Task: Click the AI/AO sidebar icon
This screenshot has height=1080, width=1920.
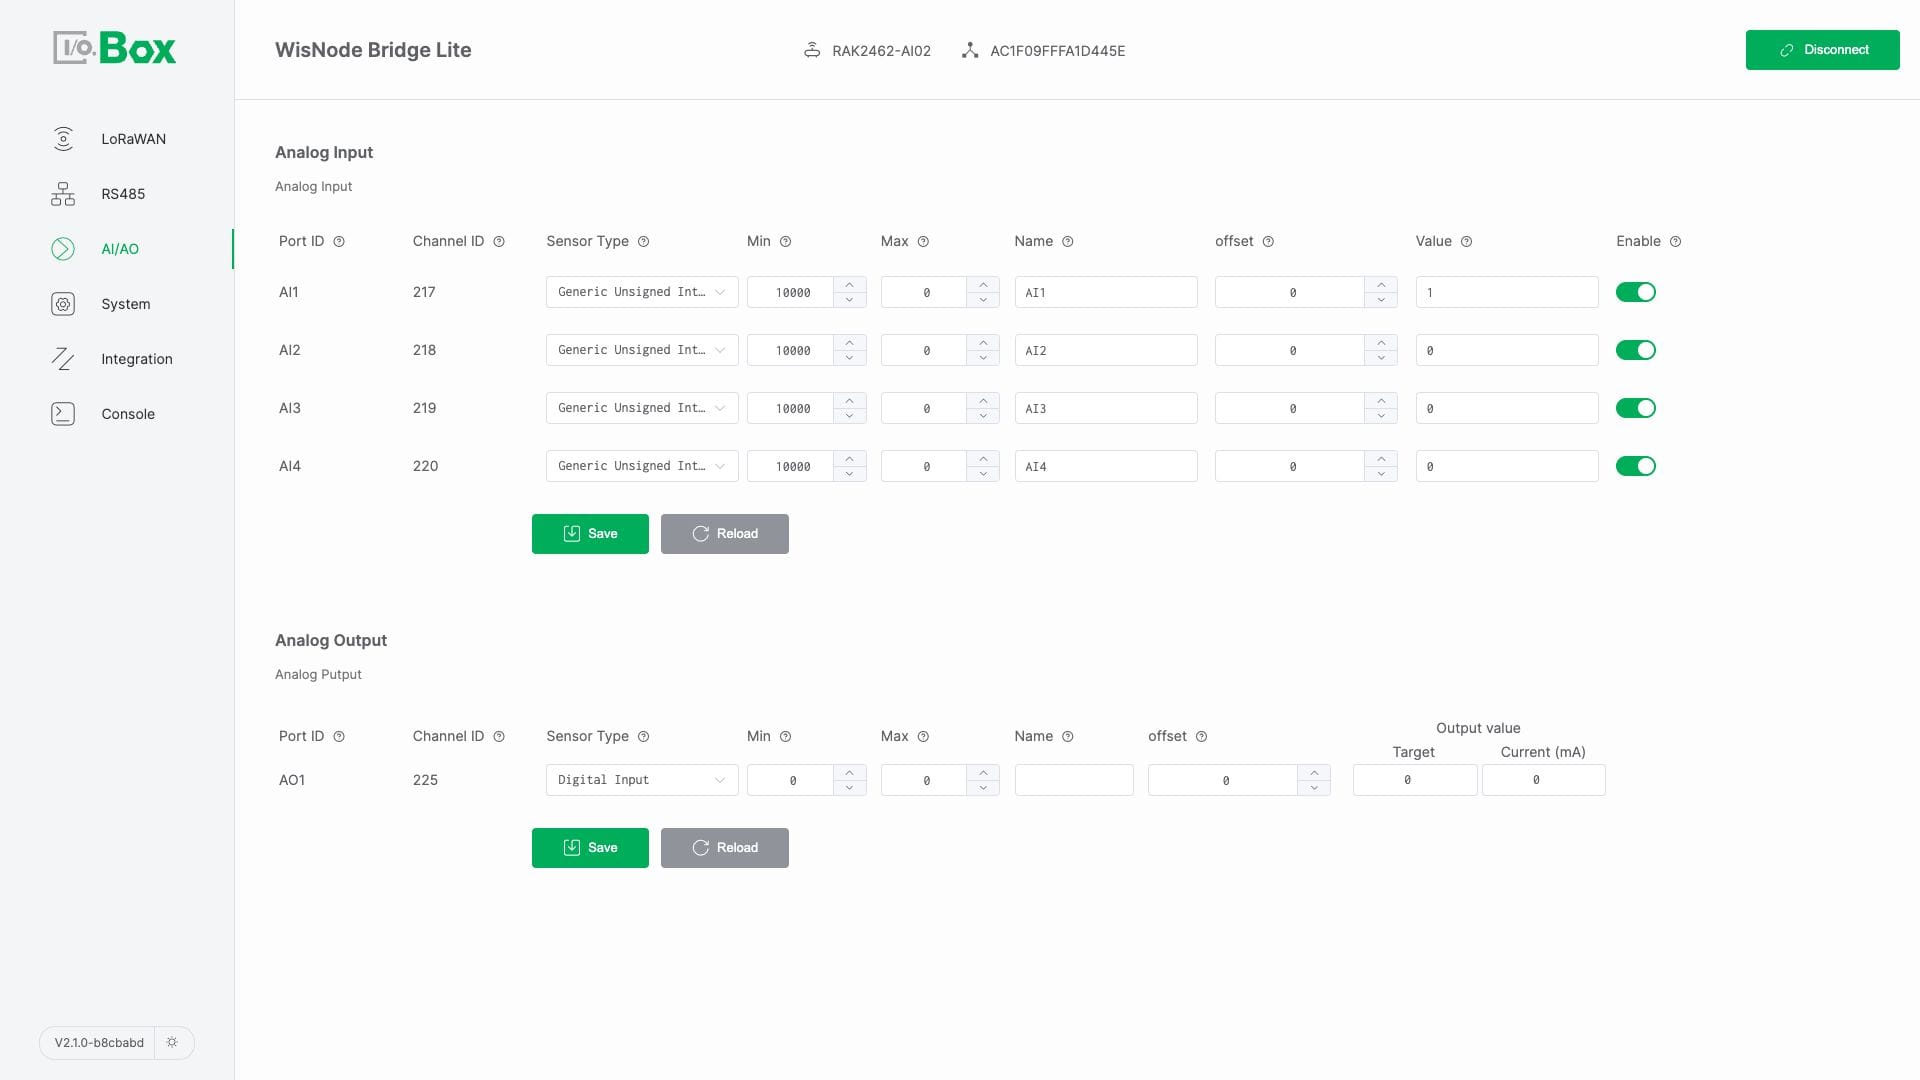Action: 62,248
